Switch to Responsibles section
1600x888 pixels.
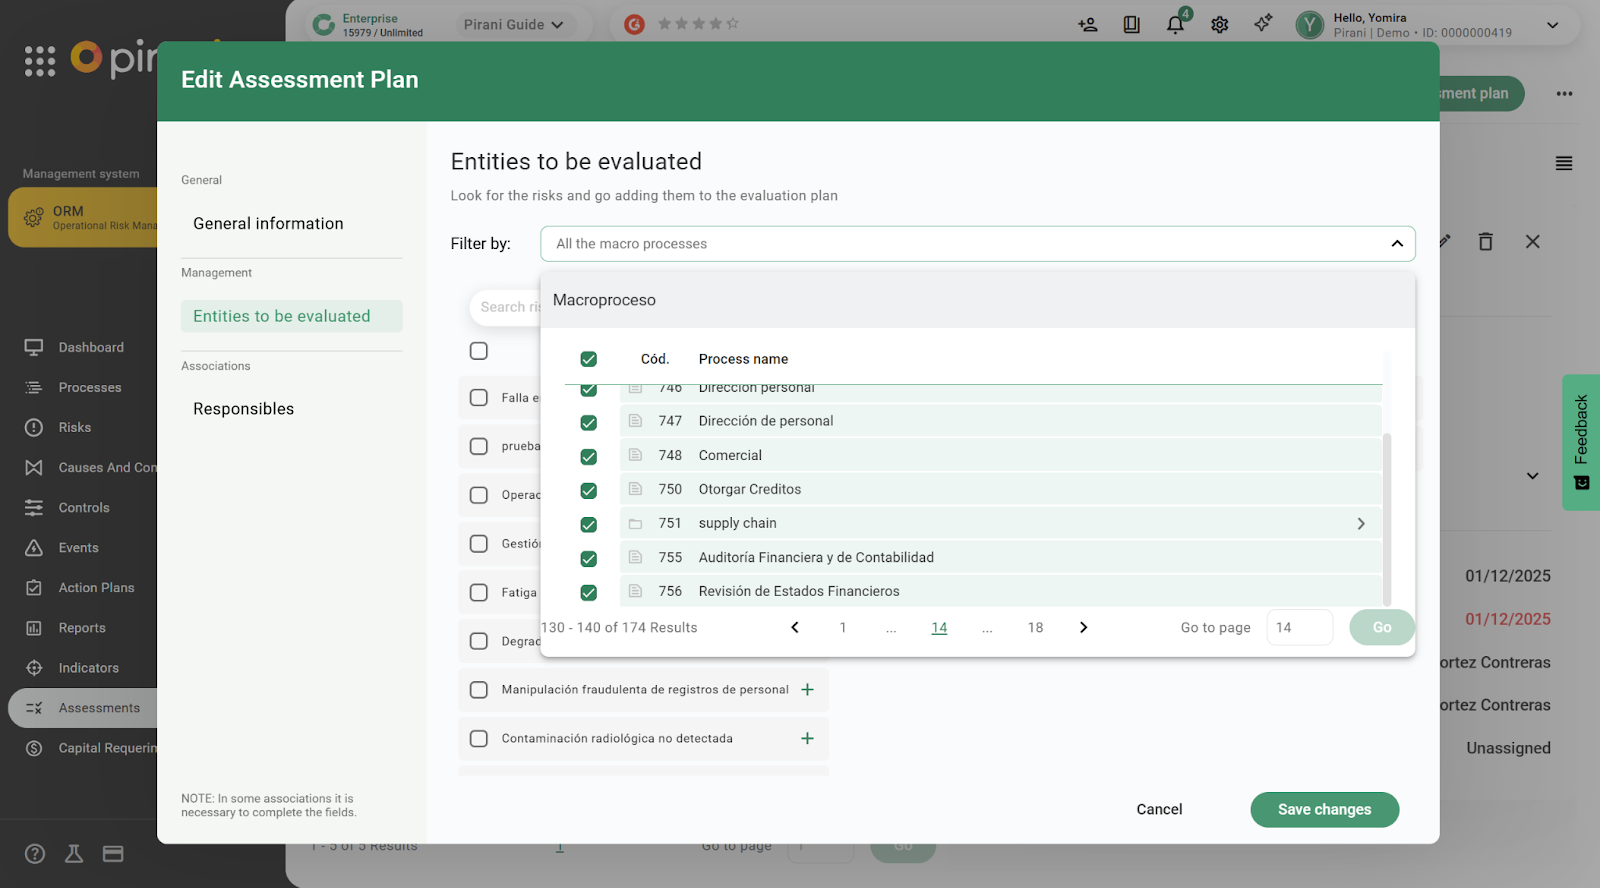point(243,409)
